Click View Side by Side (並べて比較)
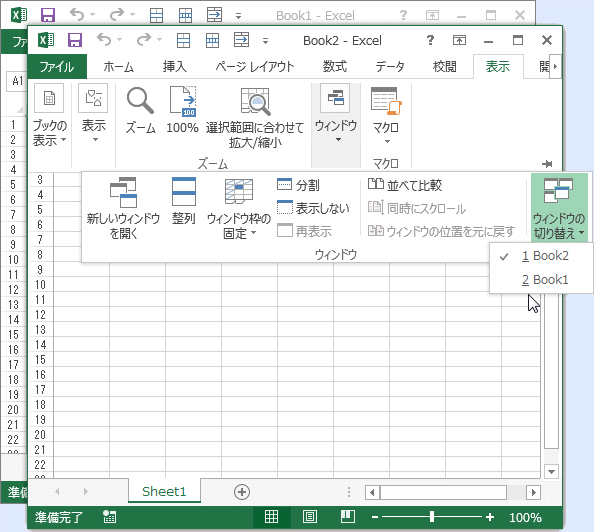Screen dimensions: 594x532 click(x=405, y=185)
